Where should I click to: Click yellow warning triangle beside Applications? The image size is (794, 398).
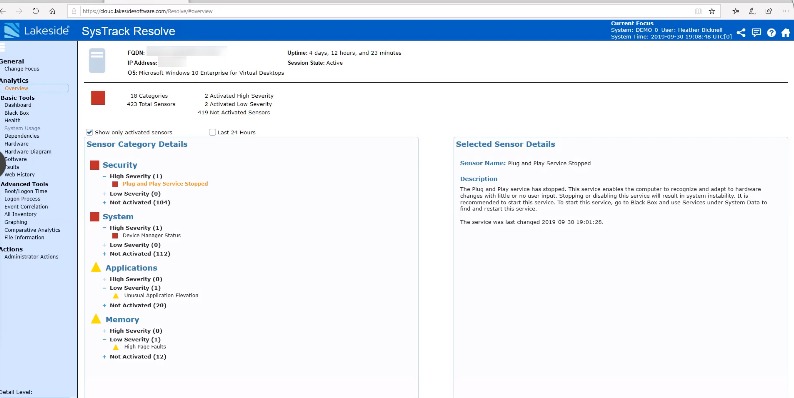point(96,267)
